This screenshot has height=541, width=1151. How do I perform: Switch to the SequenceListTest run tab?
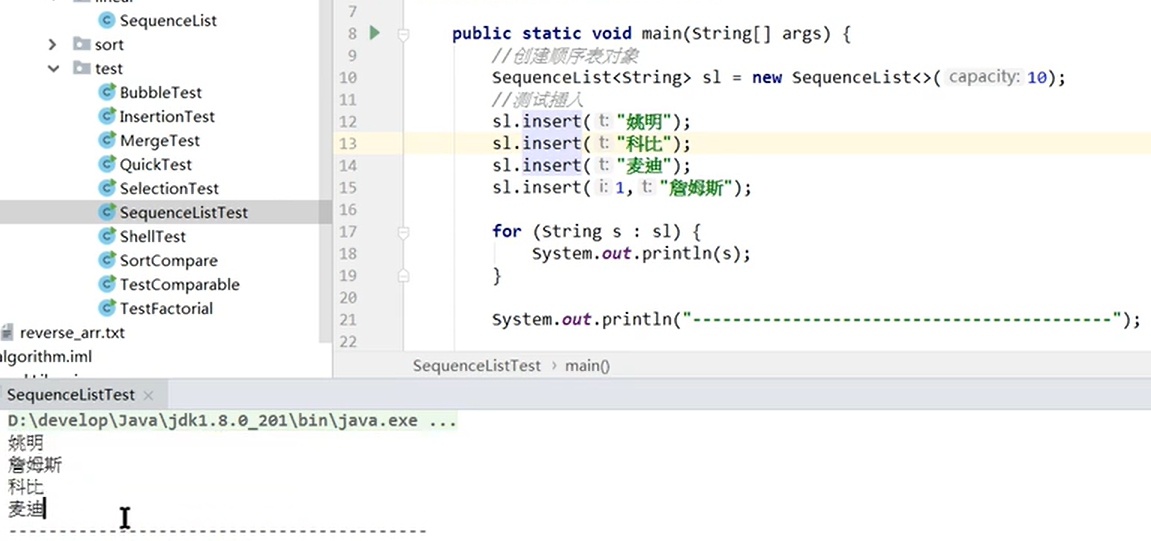point(70,395)
